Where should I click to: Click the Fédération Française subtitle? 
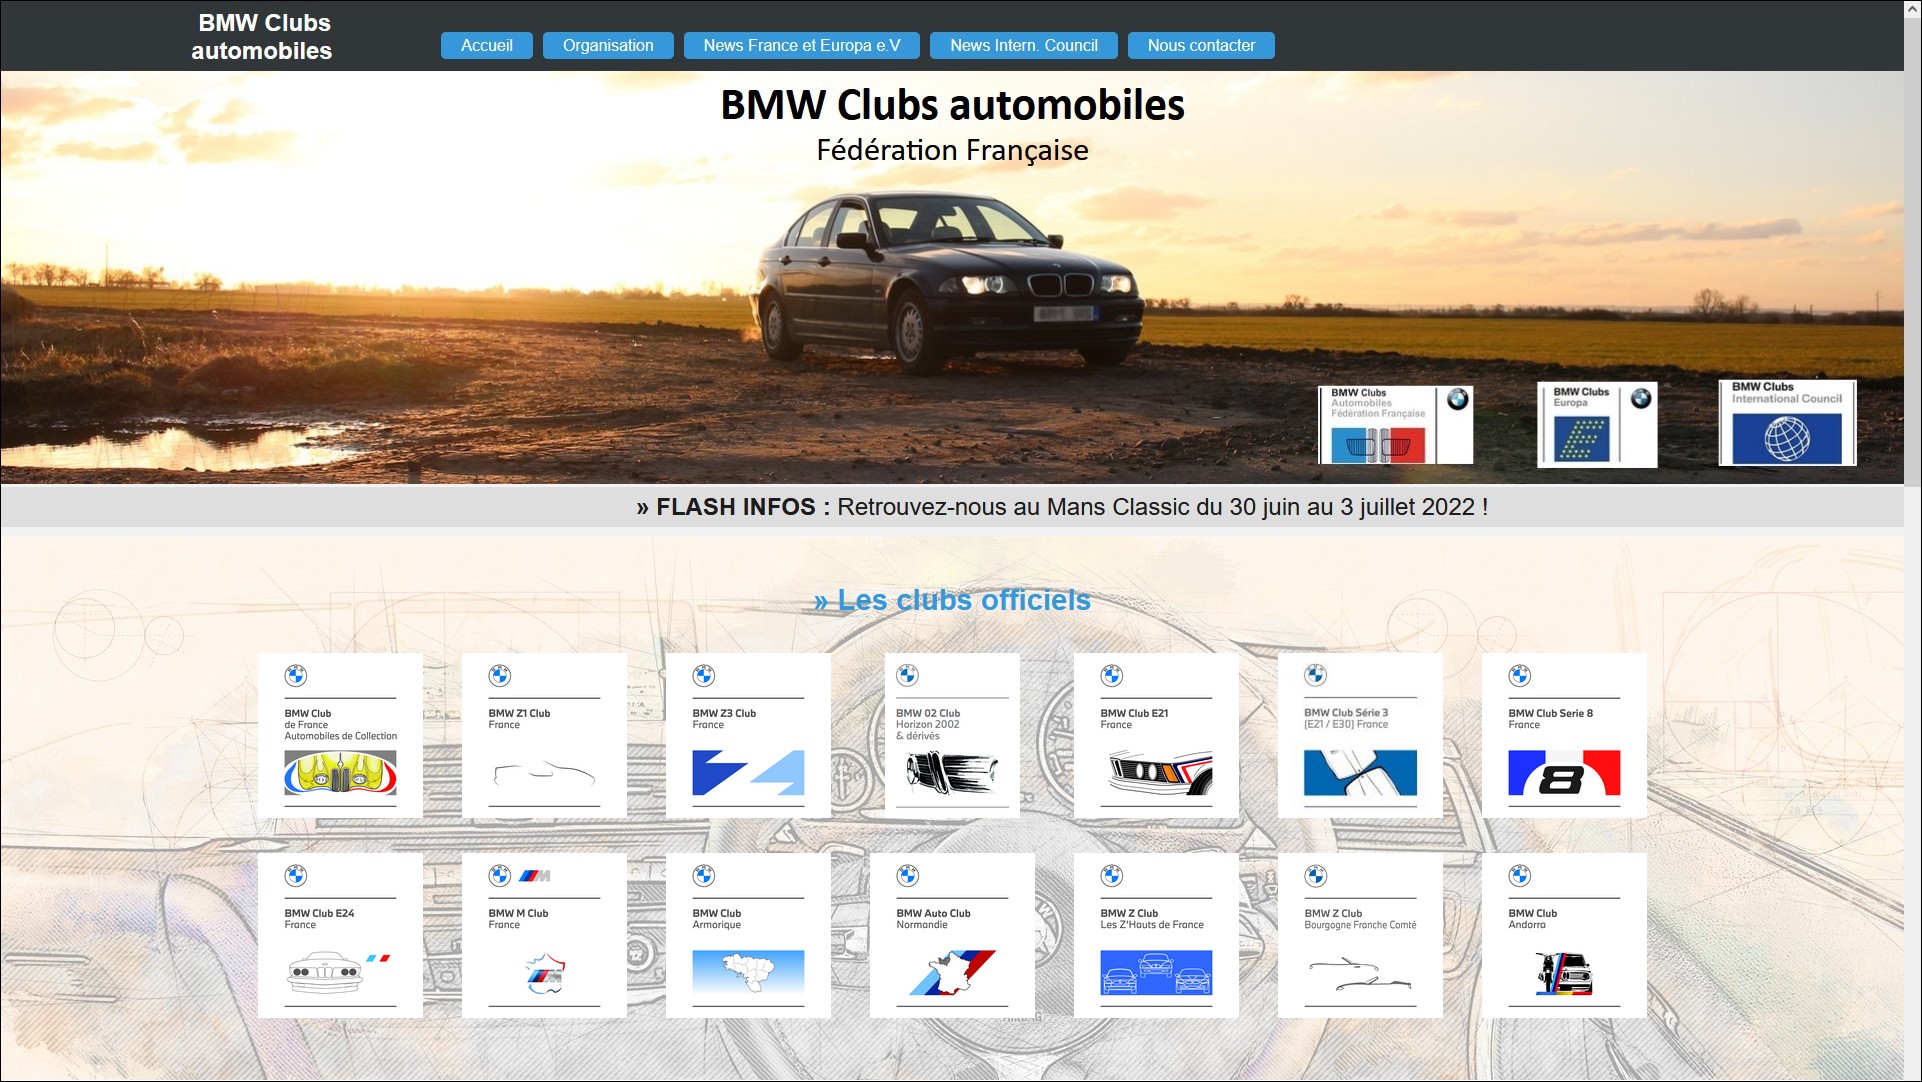[x=952, y=150]
